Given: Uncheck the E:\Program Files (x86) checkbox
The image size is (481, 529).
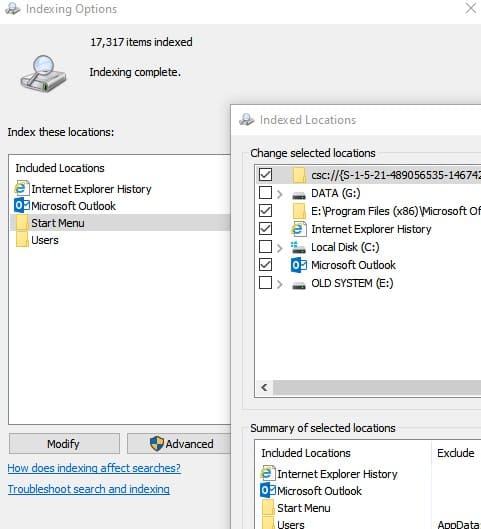Looking at the screenshot, I should [x=265, y=211].
